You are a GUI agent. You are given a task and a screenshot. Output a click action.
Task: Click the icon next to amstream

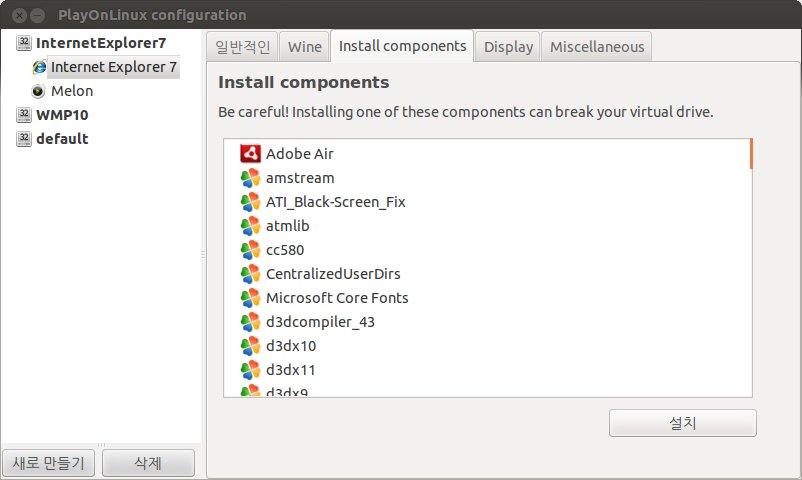tap(250, 178)
